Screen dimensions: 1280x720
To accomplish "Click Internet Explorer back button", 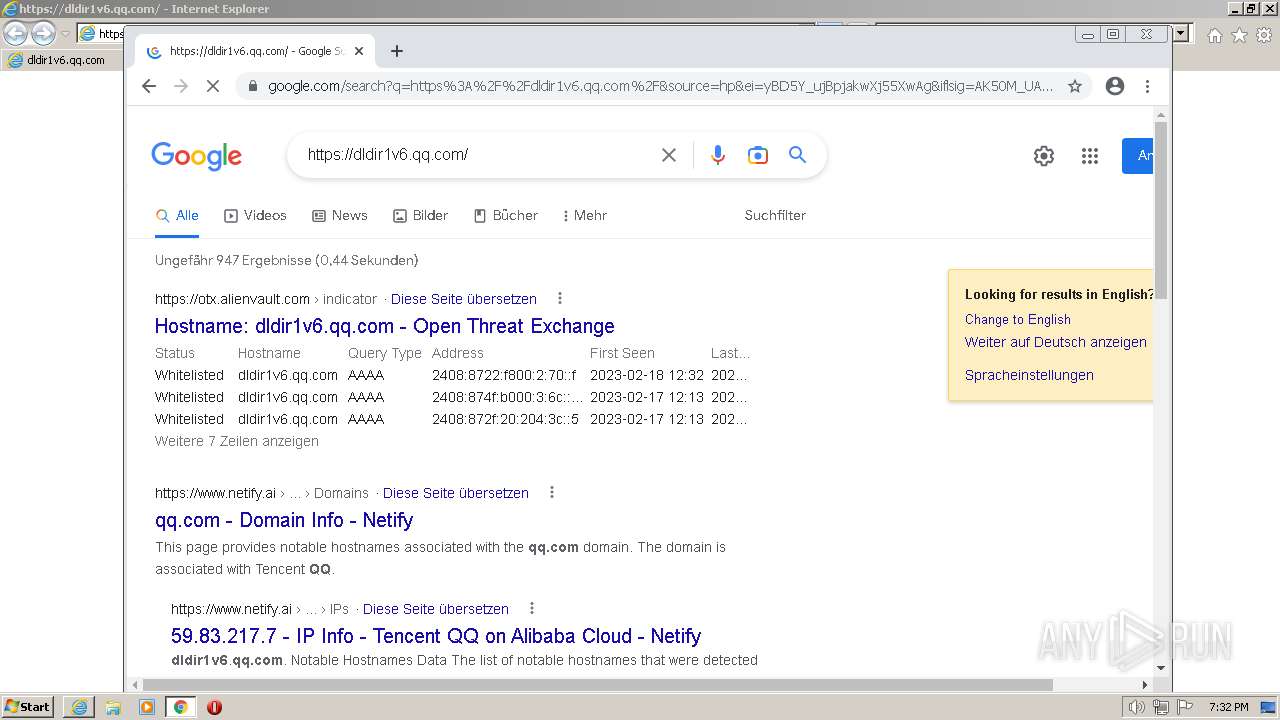I will tap(16, 34).
